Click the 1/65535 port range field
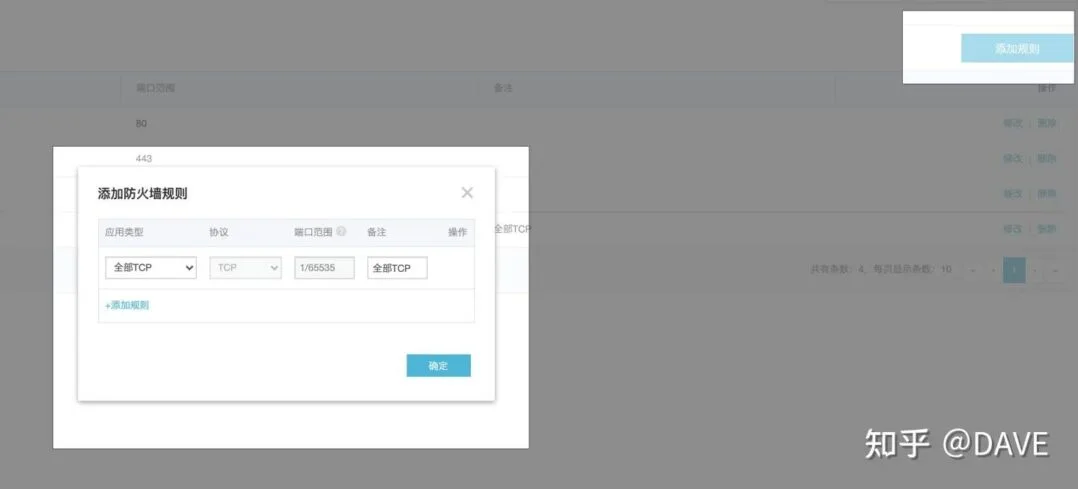The height and width of the screenshot is (489, 1078). point(324,268)
